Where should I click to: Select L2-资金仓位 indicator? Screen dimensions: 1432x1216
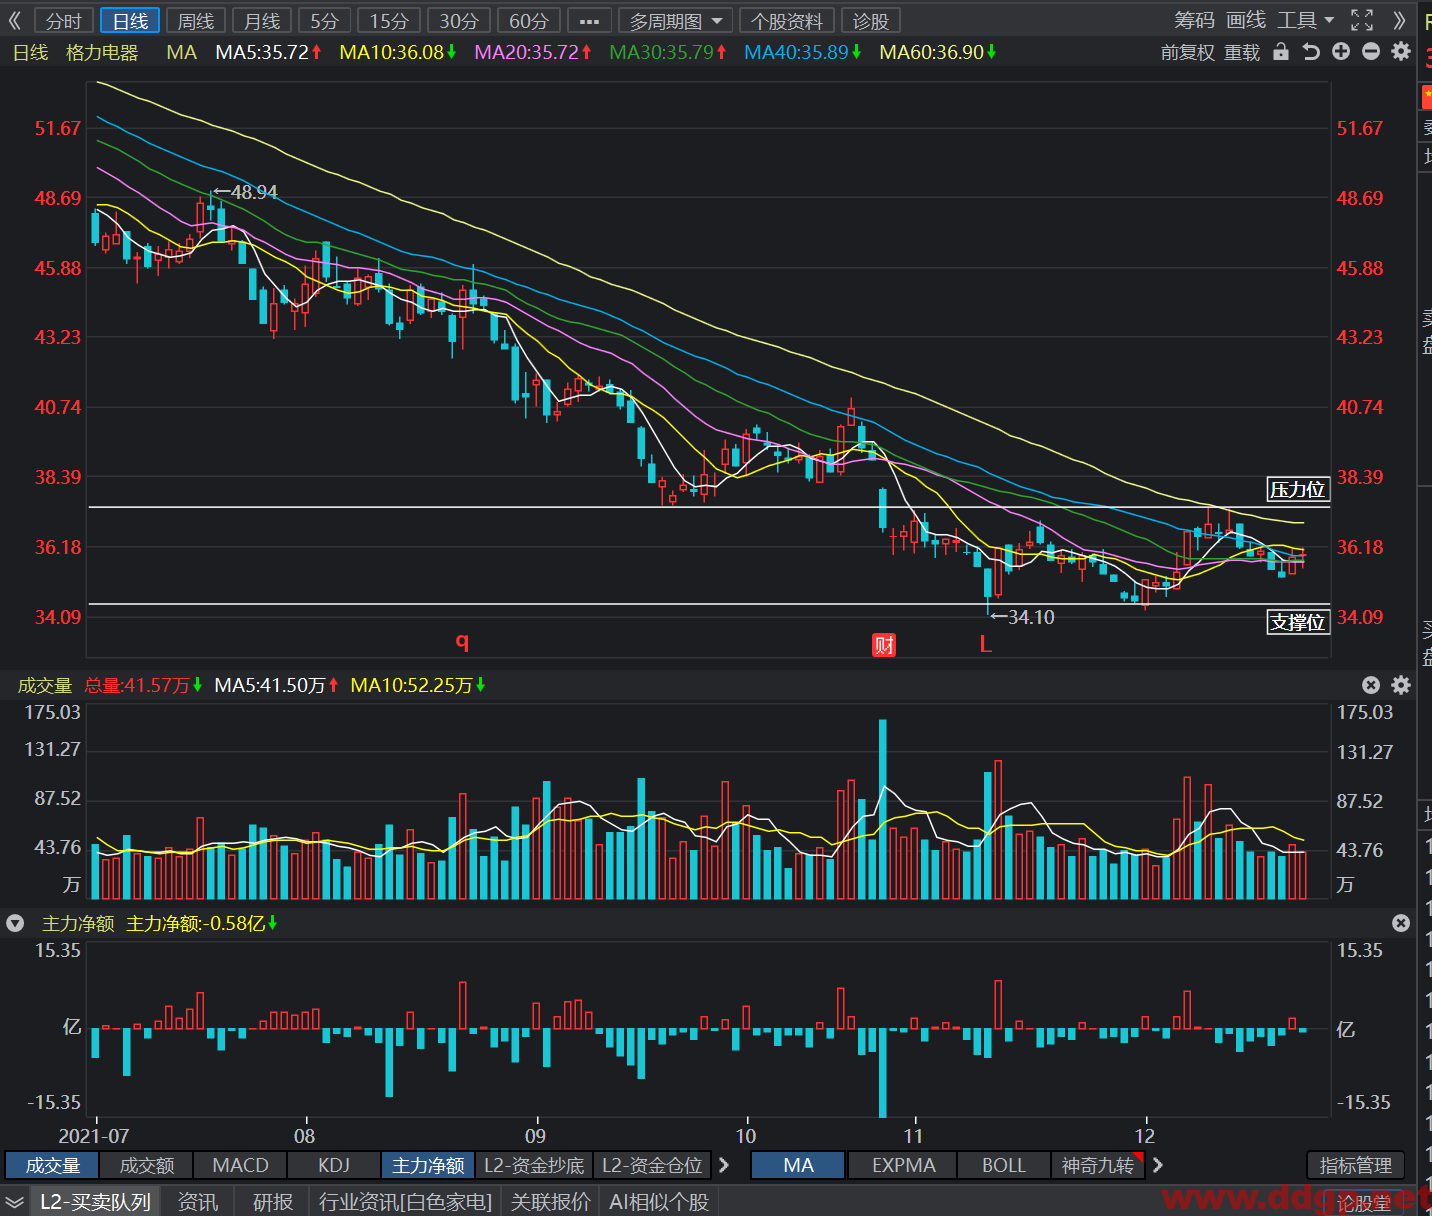tap(652, 1165)
